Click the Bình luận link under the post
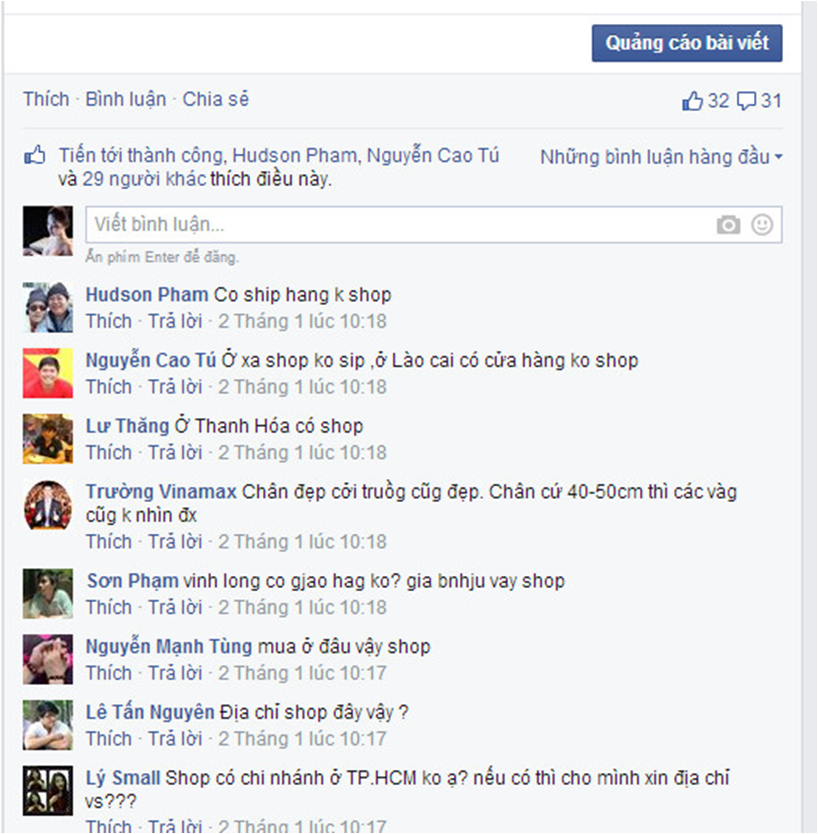This screenshot has width=818, height=834. (126, 99)
